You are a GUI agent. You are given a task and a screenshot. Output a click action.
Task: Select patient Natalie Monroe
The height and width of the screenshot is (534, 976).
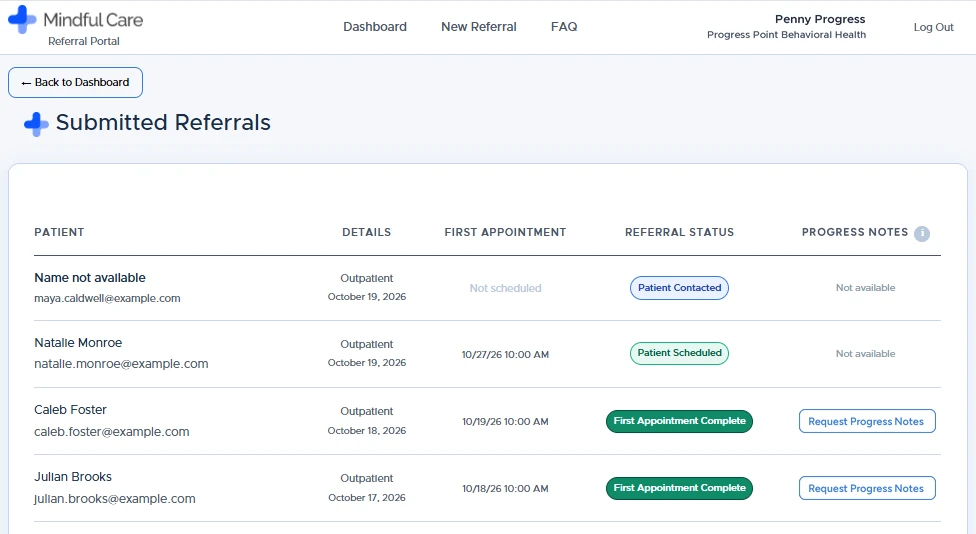(x=78, y=343)
